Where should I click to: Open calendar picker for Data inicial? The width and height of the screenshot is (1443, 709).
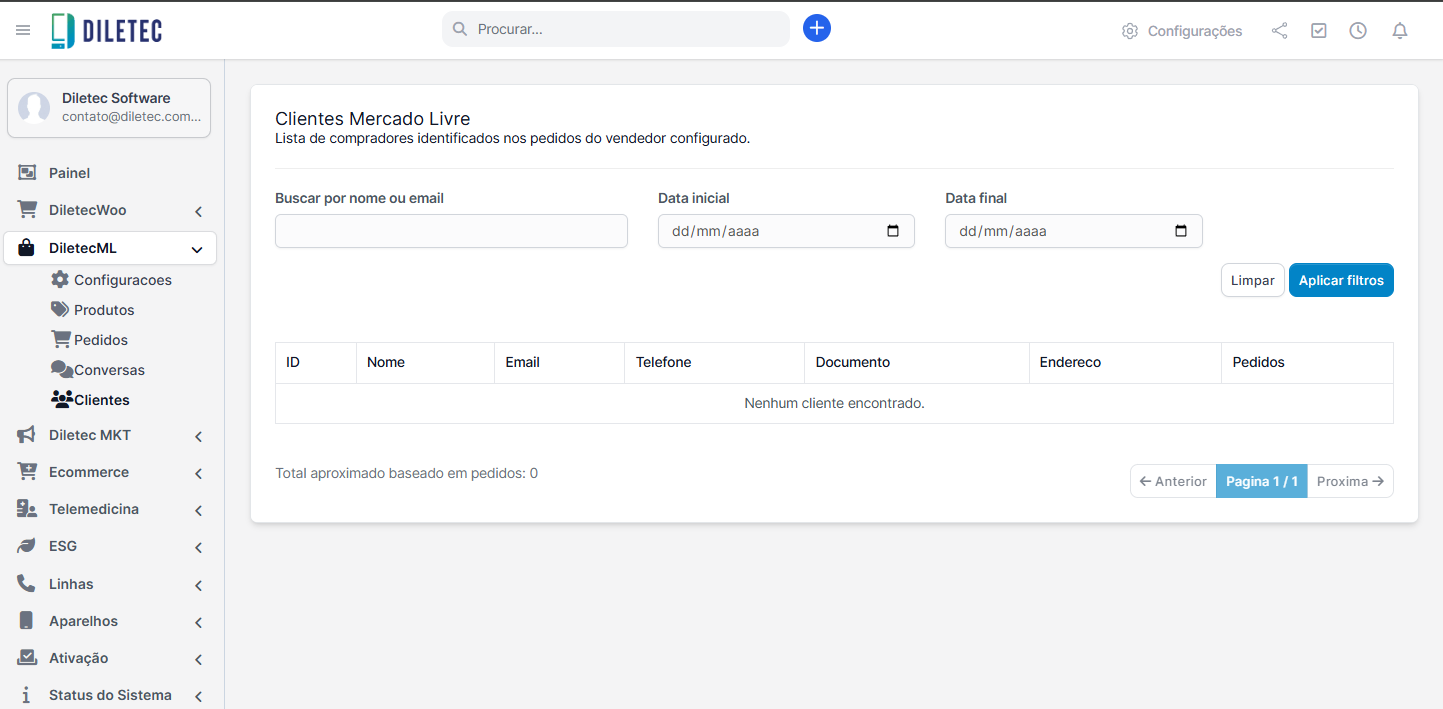coord(893,231)
